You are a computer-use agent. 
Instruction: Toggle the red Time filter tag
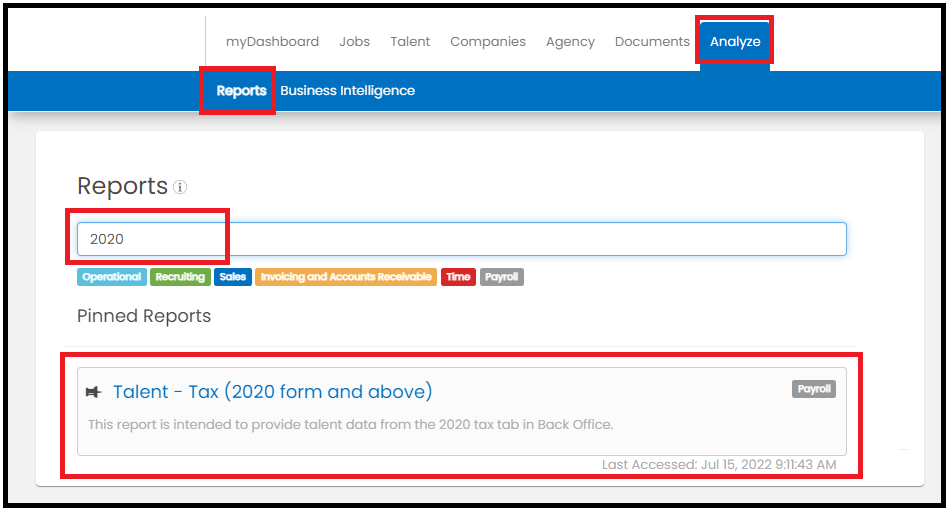coord(458,277)
